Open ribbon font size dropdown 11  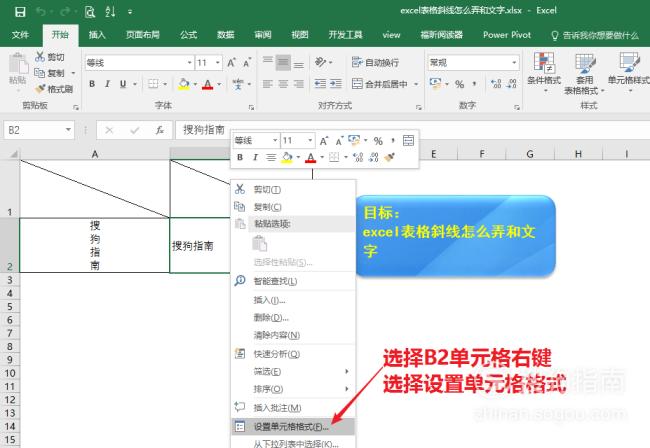218,63
